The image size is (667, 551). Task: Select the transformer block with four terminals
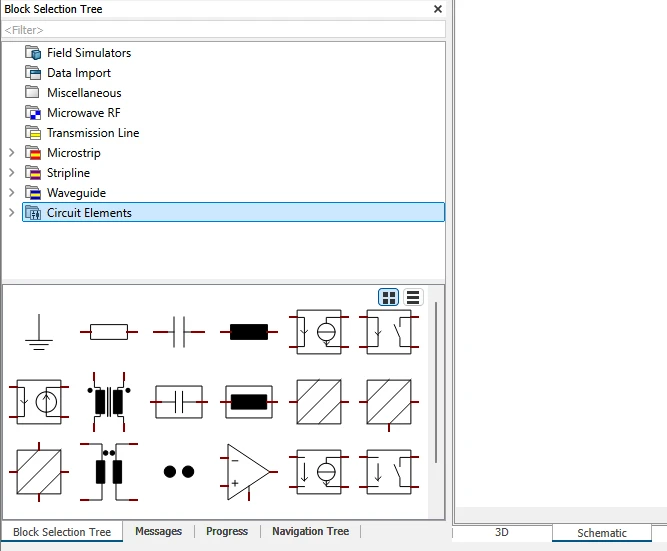109,402
